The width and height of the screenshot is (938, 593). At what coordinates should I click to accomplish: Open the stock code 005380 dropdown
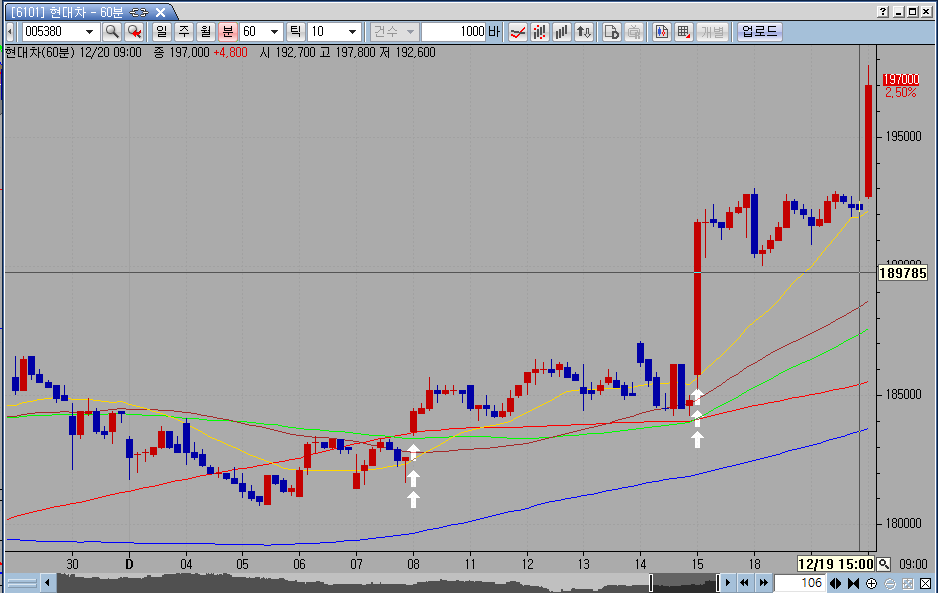(x=90, y=31)
